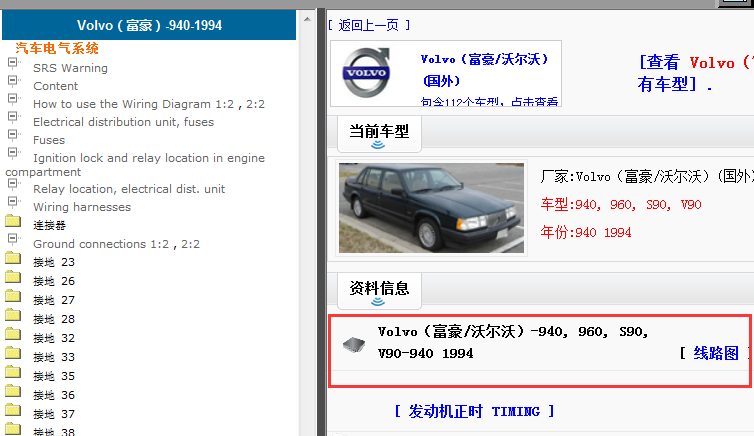The height and width of the screenshot is (436, 754).
Task: Select 接地 23 label
Action: click(54, 262)
